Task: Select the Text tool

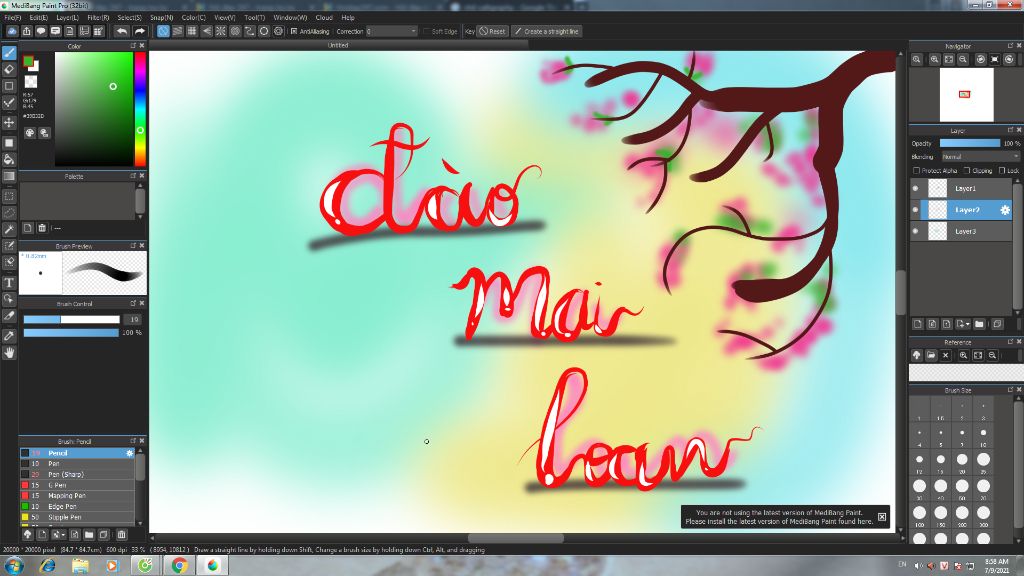Action: 9,283
